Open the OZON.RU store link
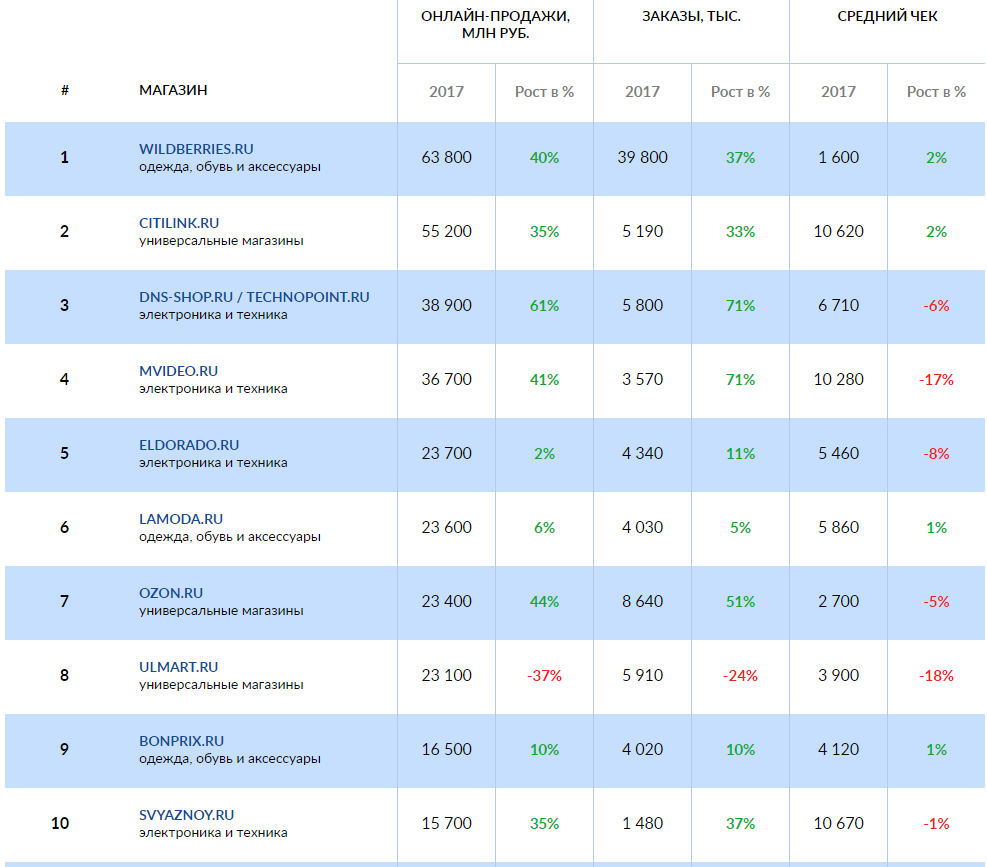The image size is (987, 867). pos(171,593)
